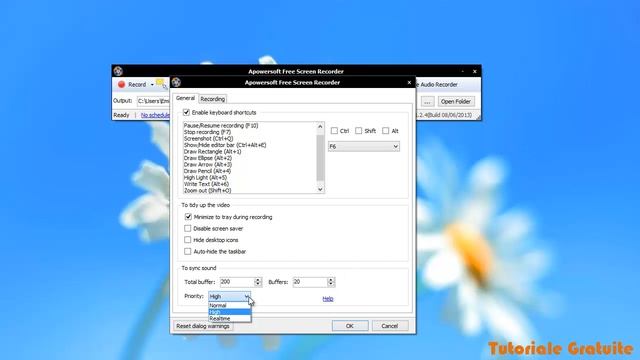Close the main Screen Recorder window

point(475,71)
